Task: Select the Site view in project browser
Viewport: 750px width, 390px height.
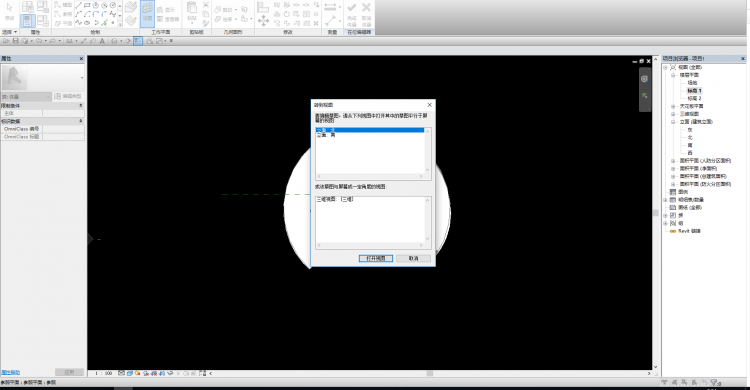Action: (x=692, y=83)
